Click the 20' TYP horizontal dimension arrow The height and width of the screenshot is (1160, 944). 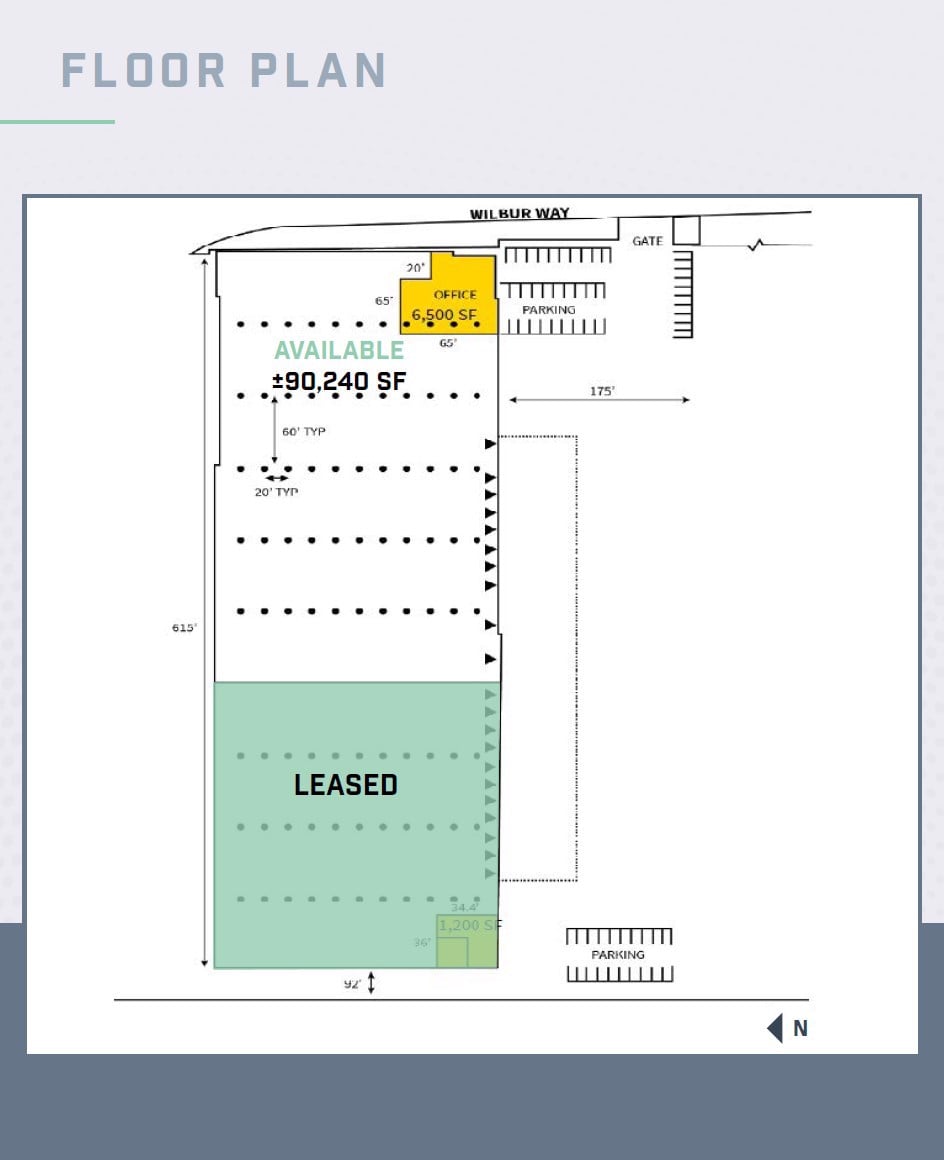pyautogui.click(x=276, y=478)
